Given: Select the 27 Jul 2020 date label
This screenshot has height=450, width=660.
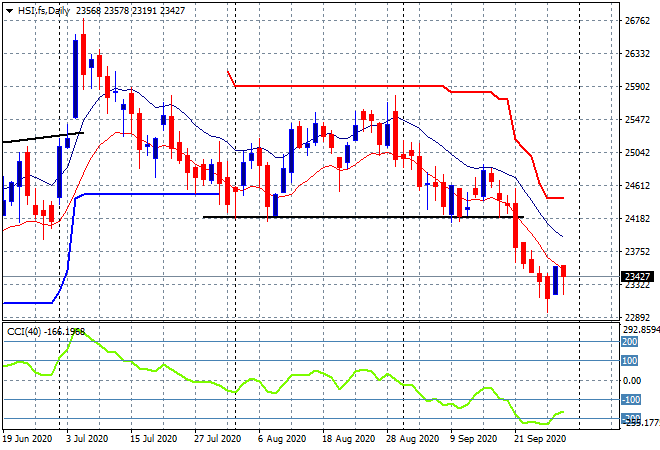Looking at the screenshot, I should [x=218, y=439].
